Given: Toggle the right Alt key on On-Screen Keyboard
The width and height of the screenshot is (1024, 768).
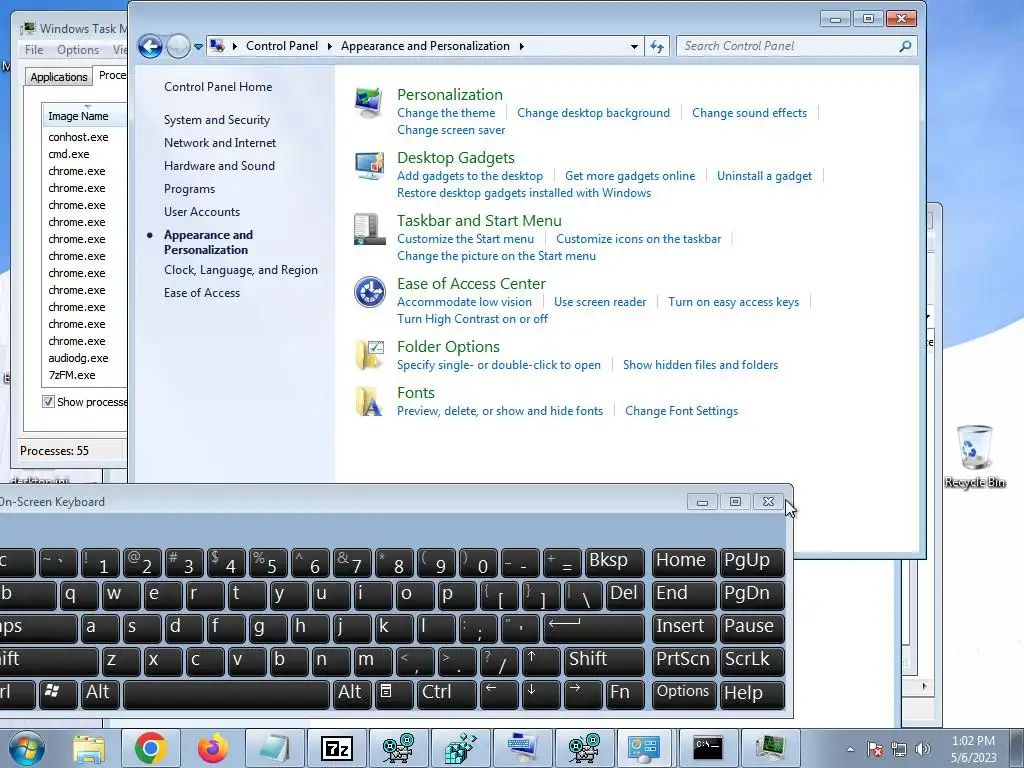Looking at the screenshot, I should point(353,693).
